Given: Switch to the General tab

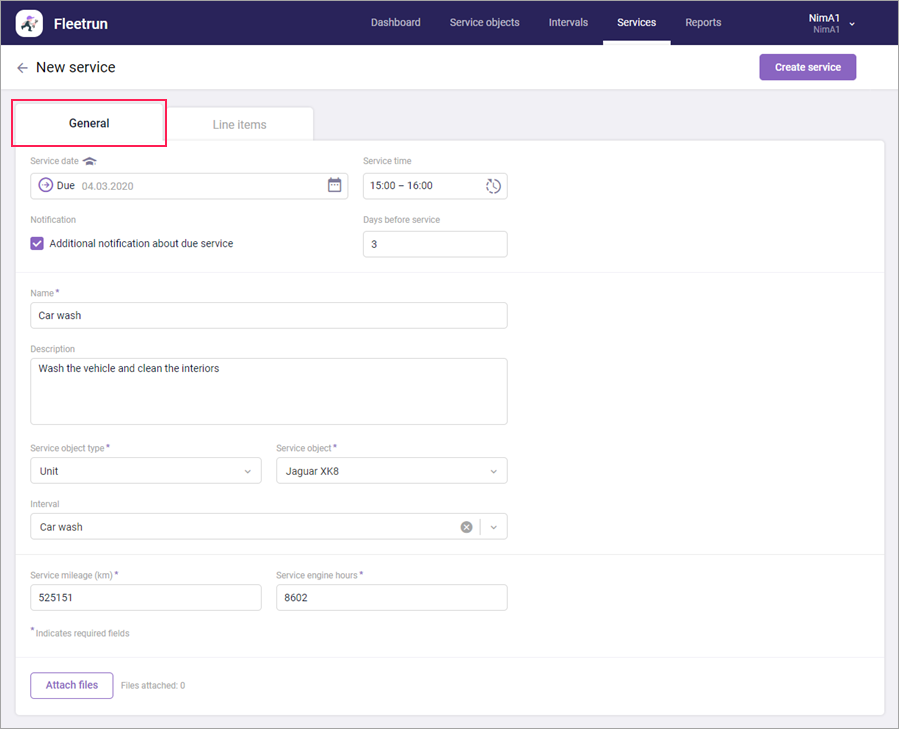Looking at the screenshot, I should [89, 123].
